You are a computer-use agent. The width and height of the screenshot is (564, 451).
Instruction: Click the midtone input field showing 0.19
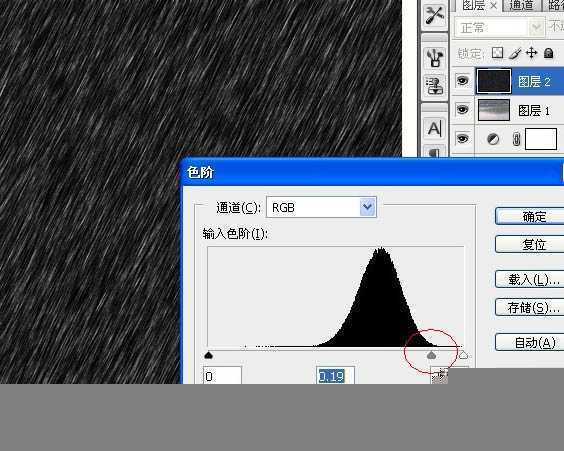click(x=336, y=375)
